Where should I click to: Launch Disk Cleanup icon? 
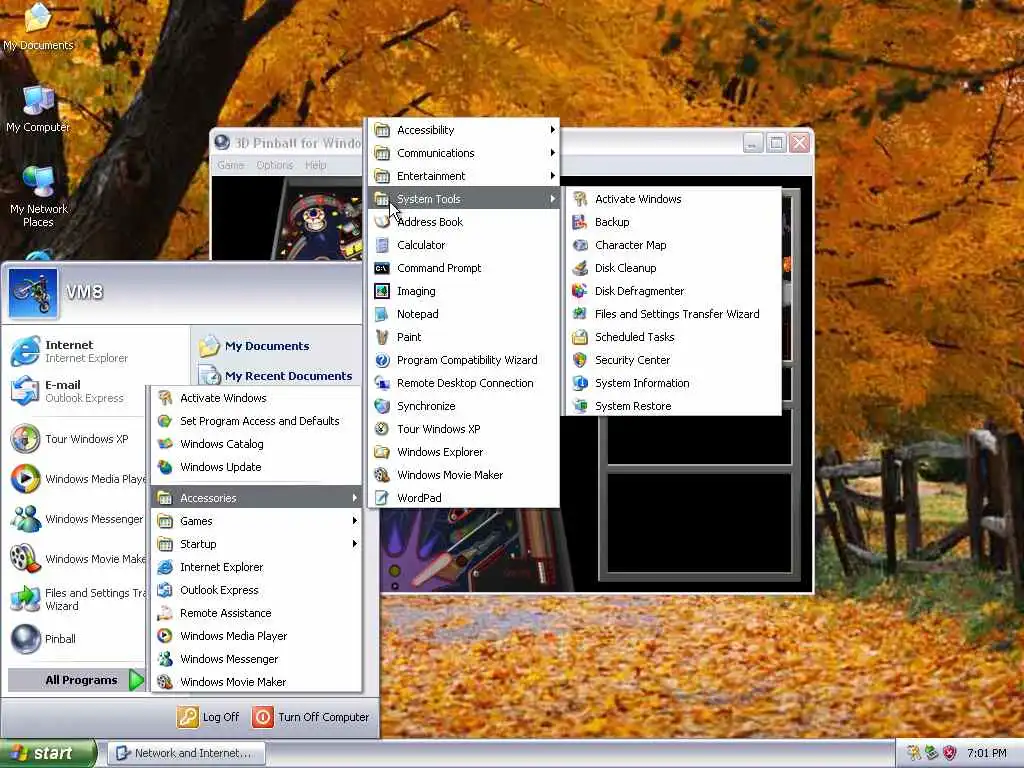pyautogui.click(x=579, y=268)
